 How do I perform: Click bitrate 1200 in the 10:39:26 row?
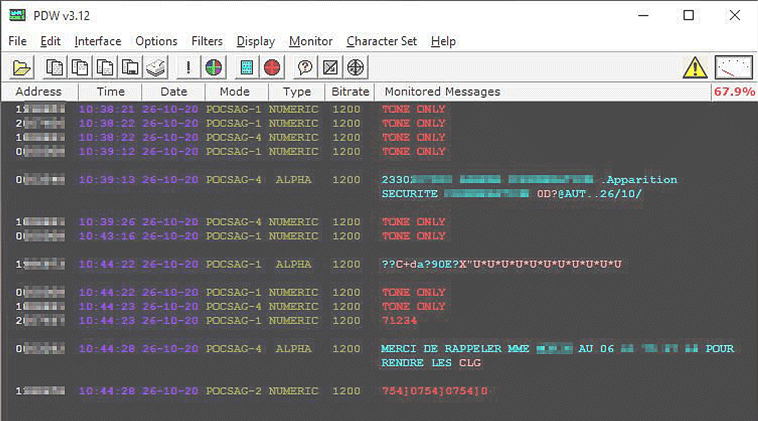346,222
